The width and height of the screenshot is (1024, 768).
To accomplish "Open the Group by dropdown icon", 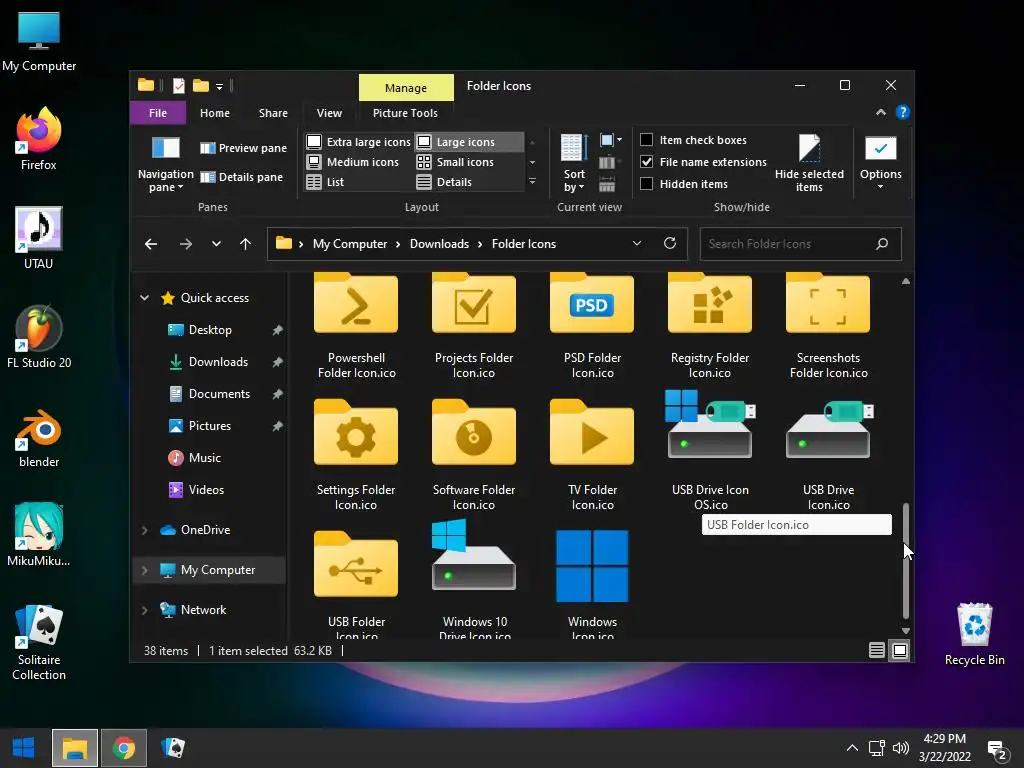I will 611,140.
